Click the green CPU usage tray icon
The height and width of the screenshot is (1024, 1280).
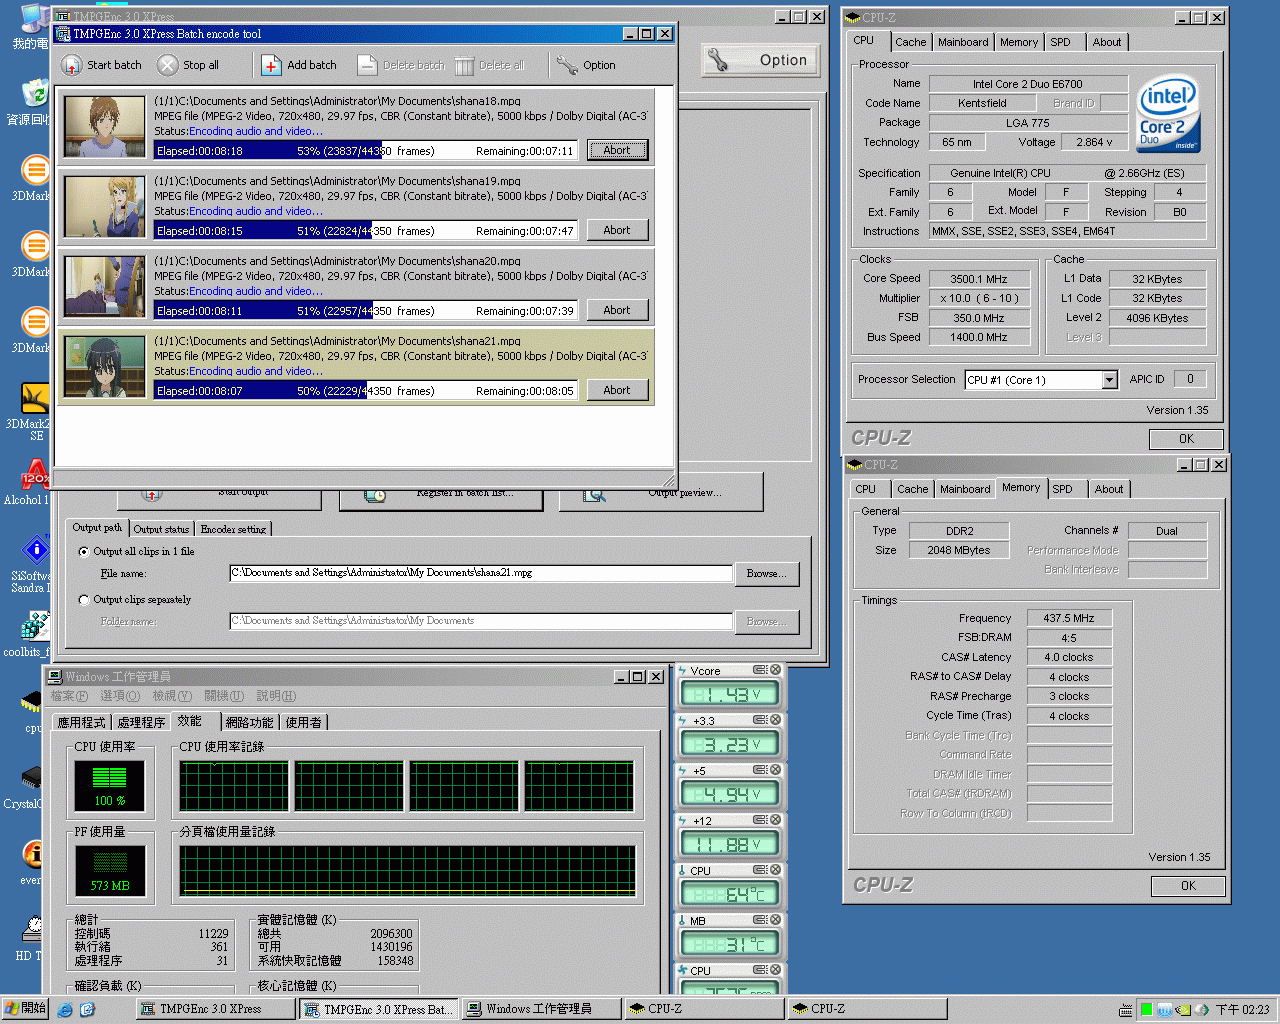[1146, 1009]
